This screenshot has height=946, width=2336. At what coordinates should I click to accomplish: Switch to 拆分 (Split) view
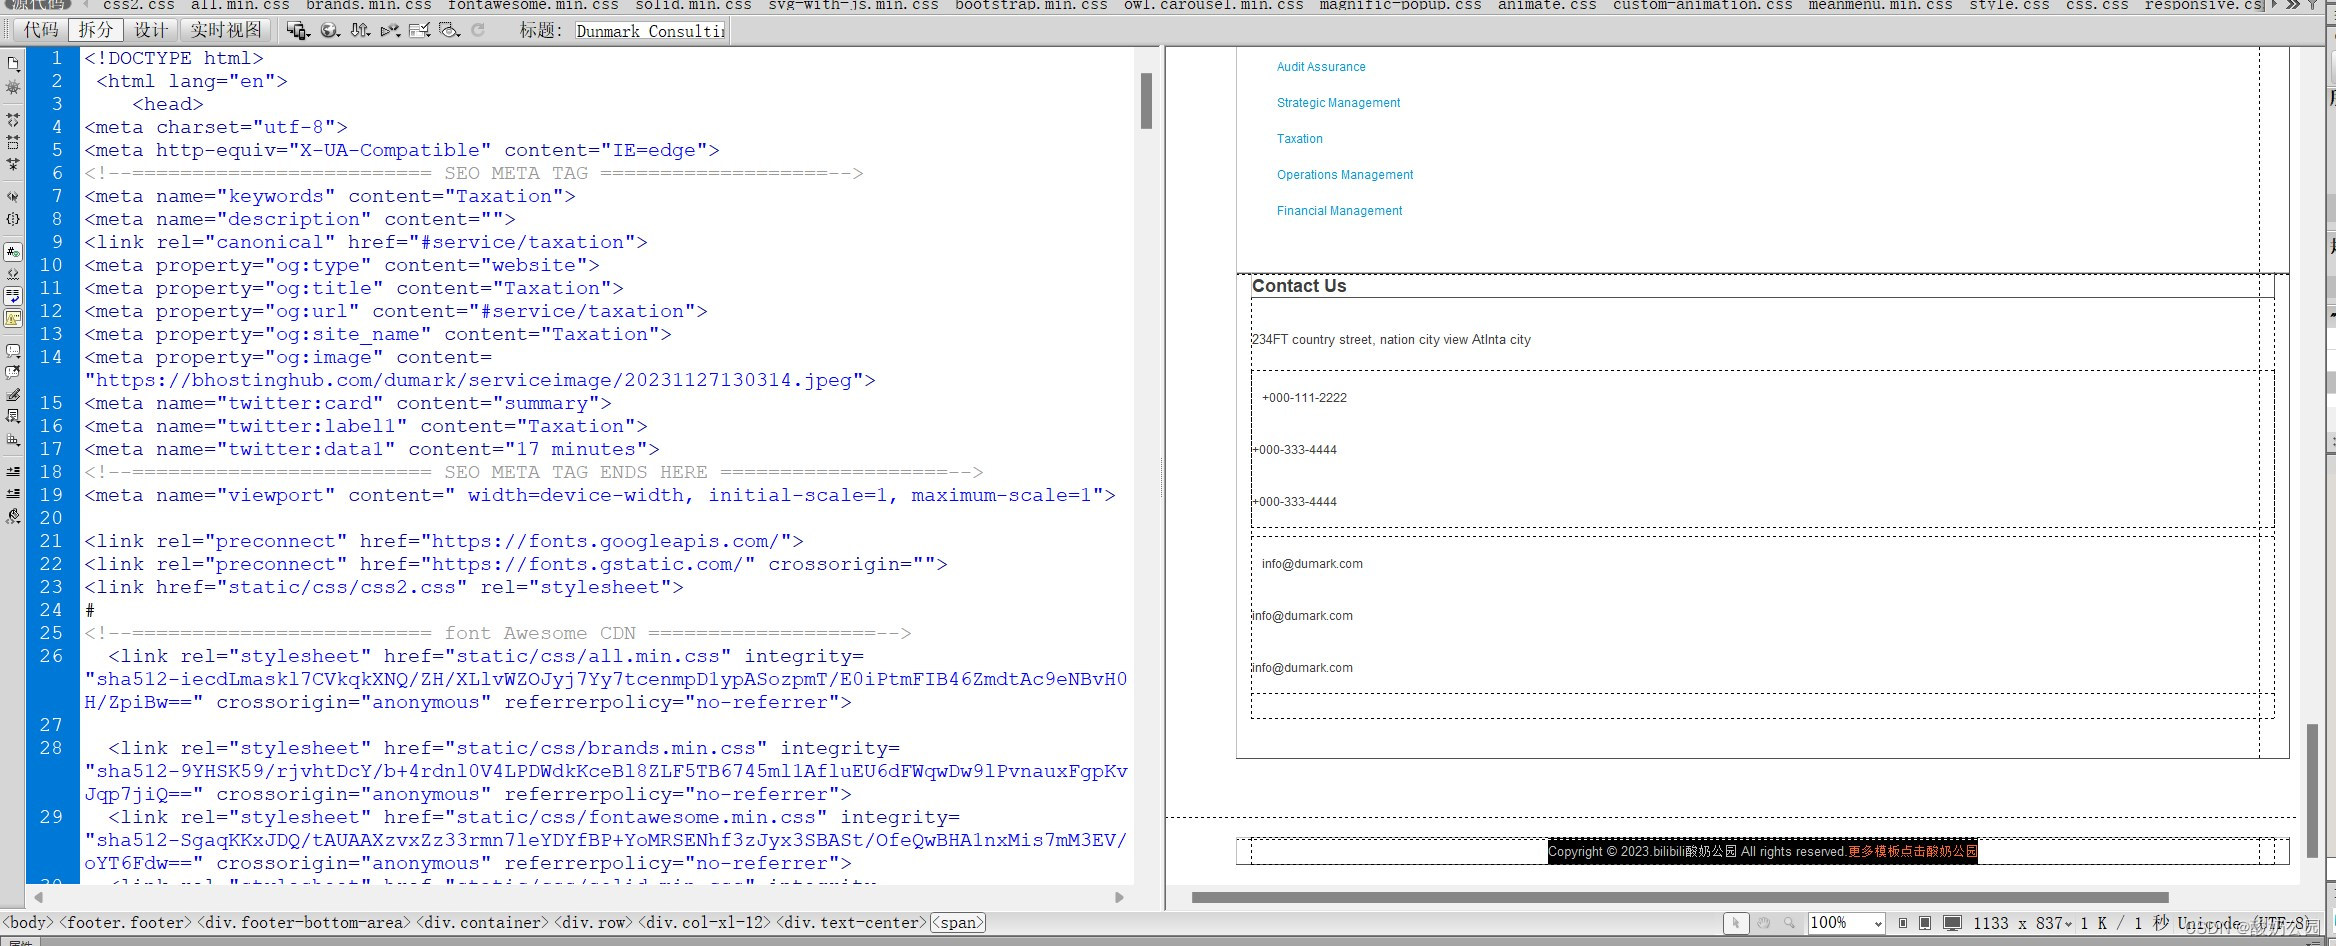[96, 30]
